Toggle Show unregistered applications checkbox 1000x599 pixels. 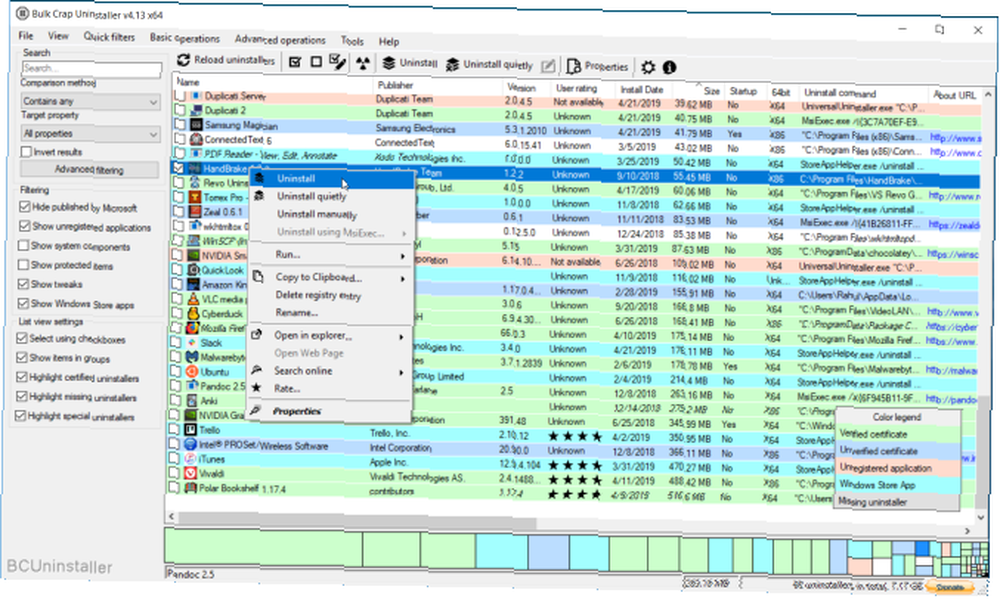[x=25, y=226]
